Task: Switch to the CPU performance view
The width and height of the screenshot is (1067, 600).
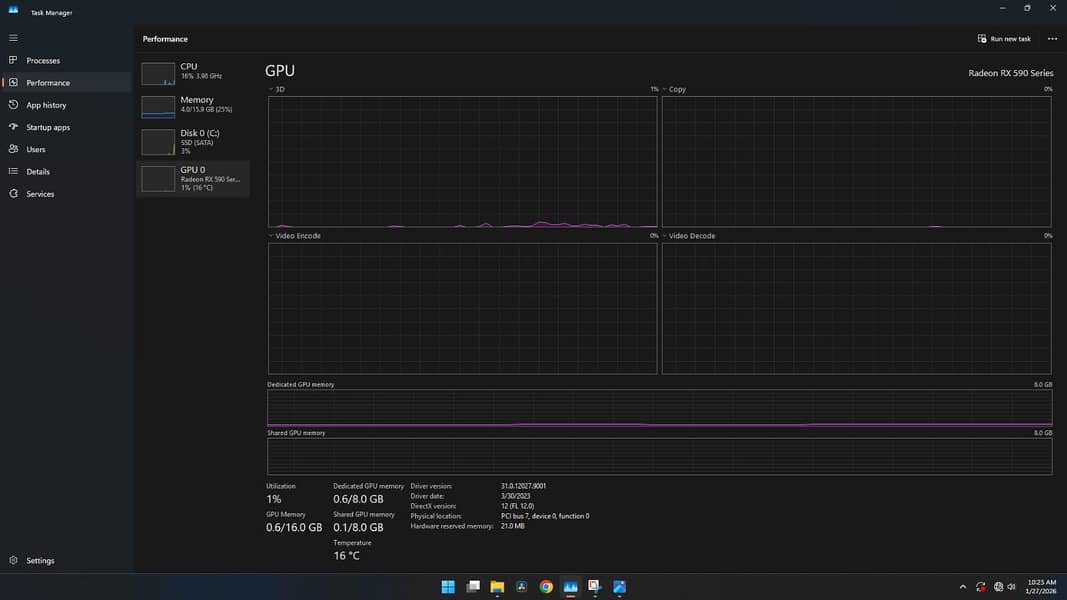Action: click(193, 70)
